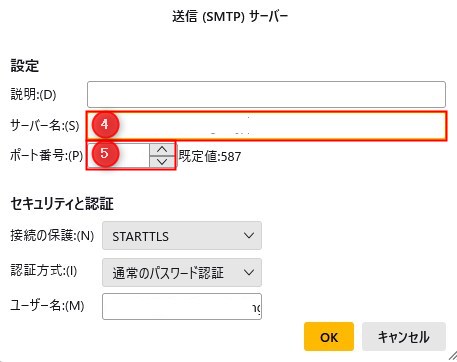
Task: Open the 接続の保護 STARTTLS dropdown
Action: [182, 236]
